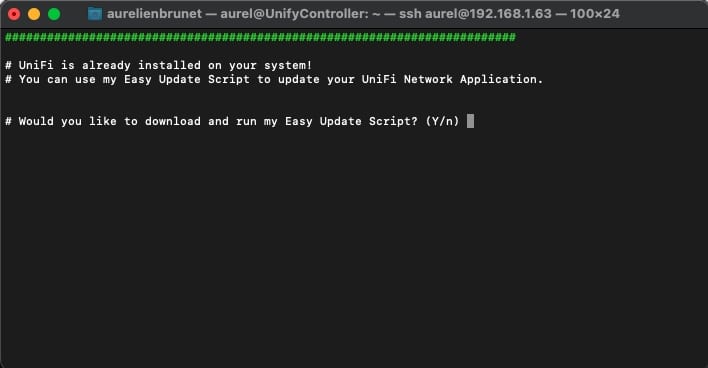The height and width of the screenshot is (368, 708).
Task: Close the terminal window with red button
Action: pyautogui.click(x=14, y=14)
